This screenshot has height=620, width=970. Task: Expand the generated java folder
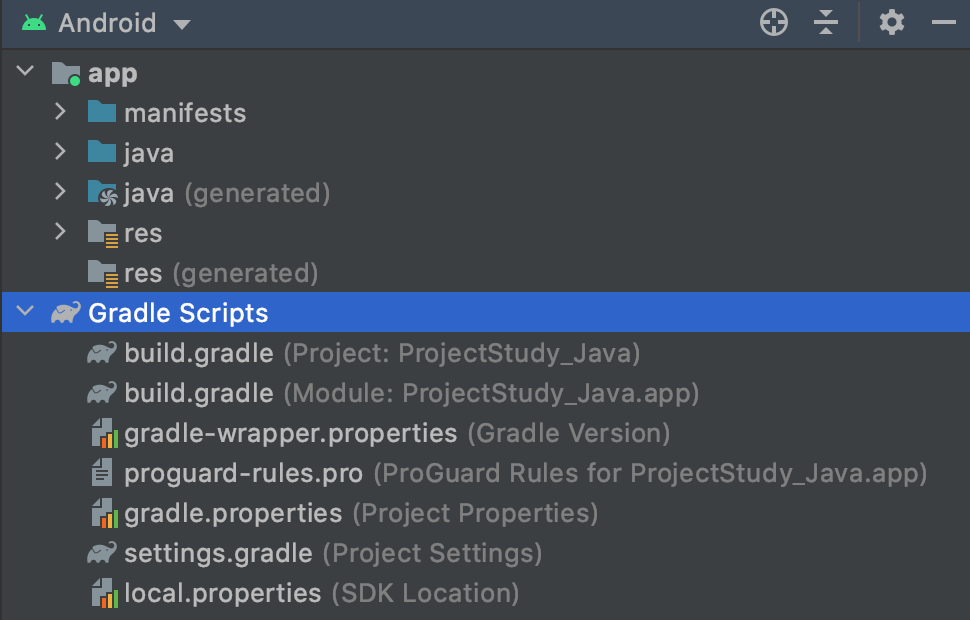pyautogui.click(x=60, y=193)
